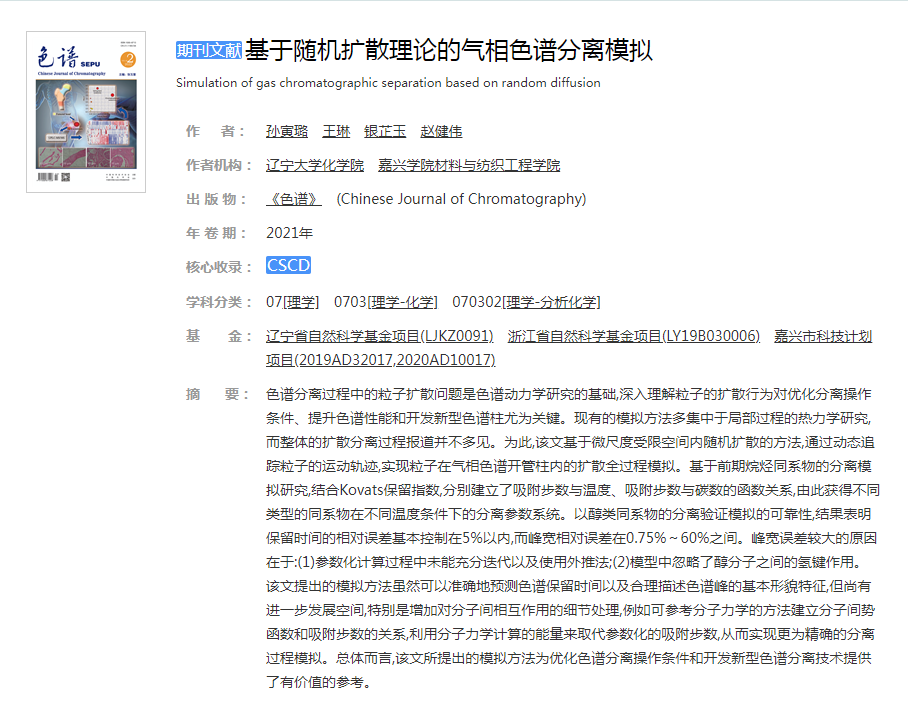Open institution 辽宁大学化学院

tap(315, 166)
